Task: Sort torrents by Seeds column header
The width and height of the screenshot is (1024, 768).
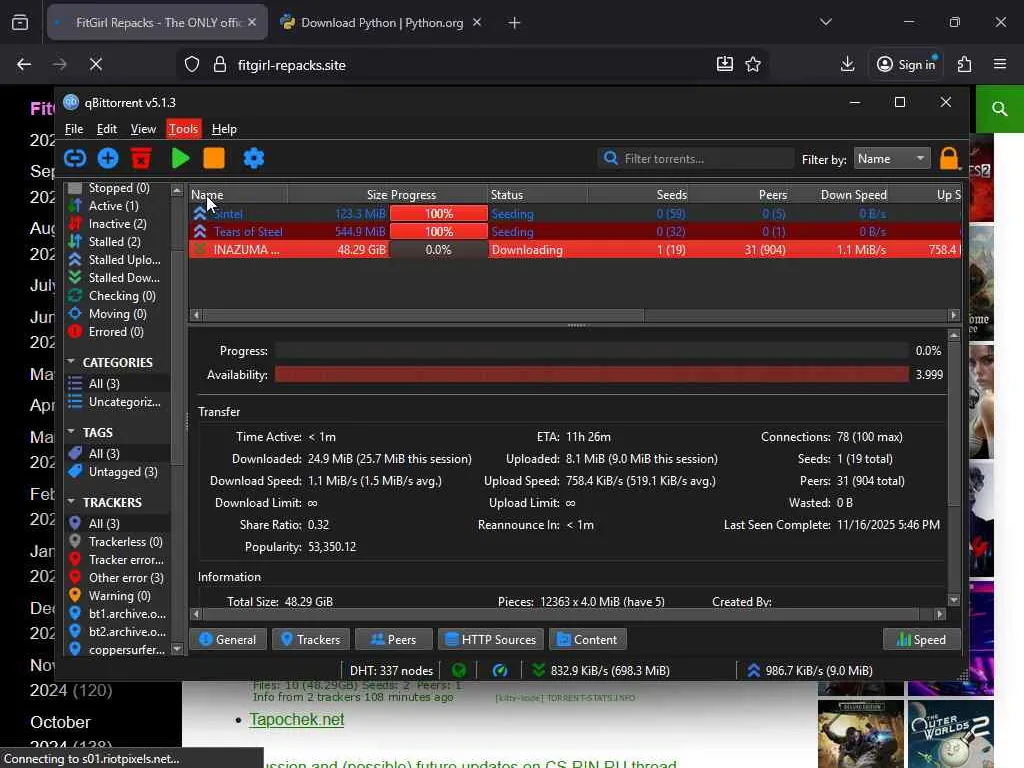Action: (x=638, y=195)
